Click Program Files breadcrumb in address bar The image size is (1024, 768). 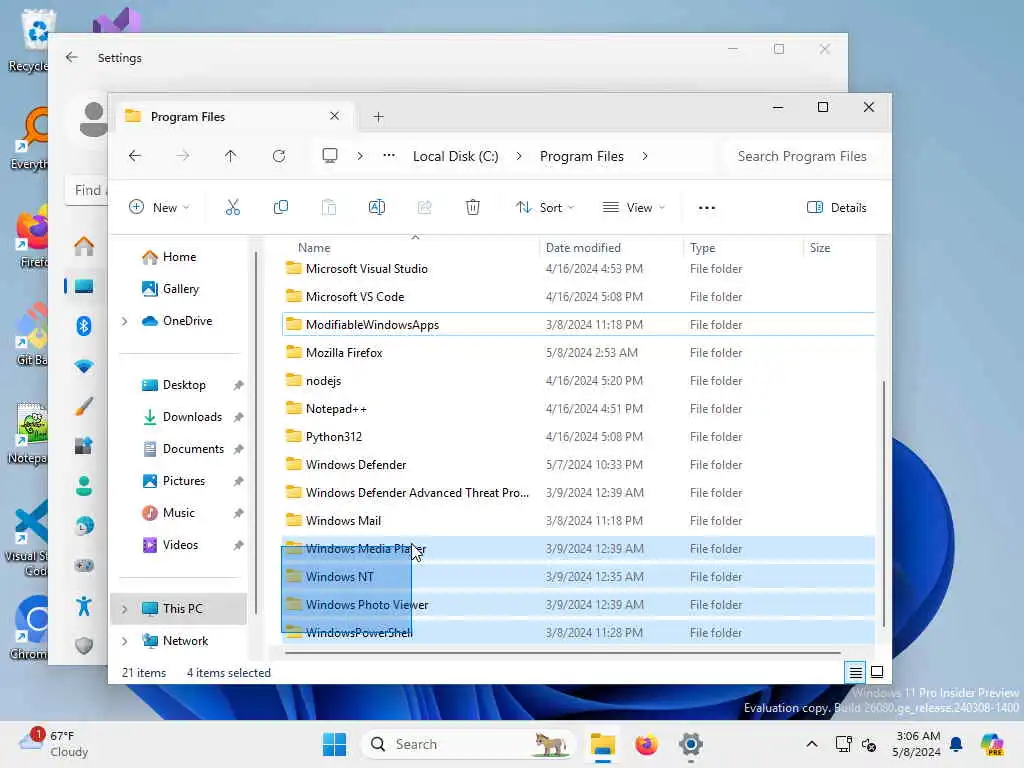tap(581, 156)
